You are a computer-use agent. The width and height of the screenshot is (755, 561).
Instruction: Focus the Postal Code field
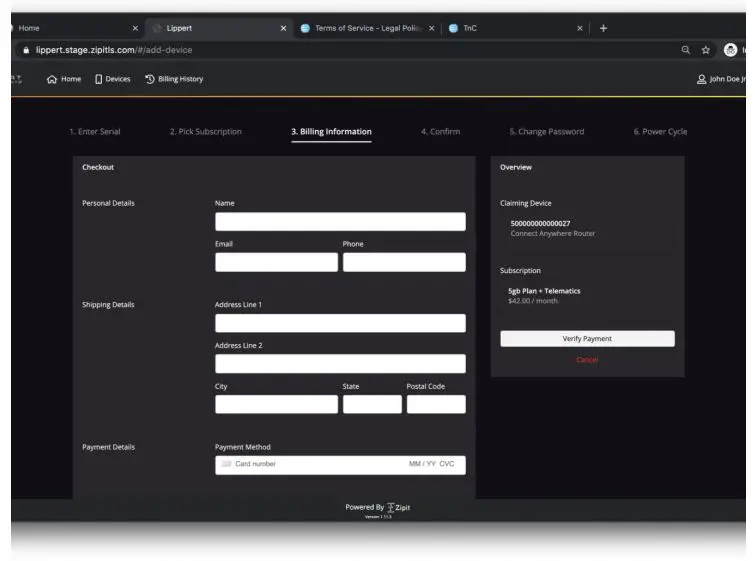coord(436,404)
